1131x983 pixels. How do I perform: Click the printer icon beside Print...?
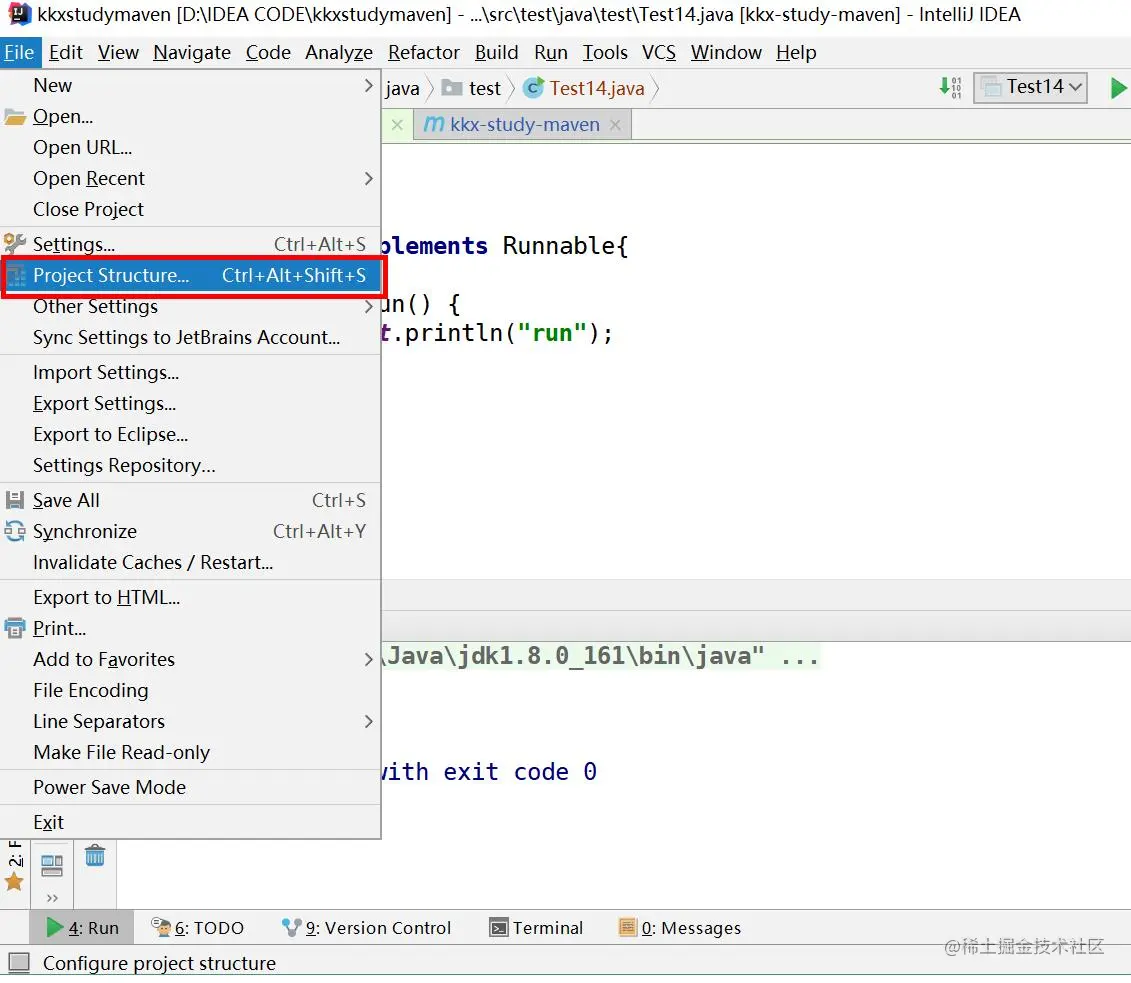15,628
